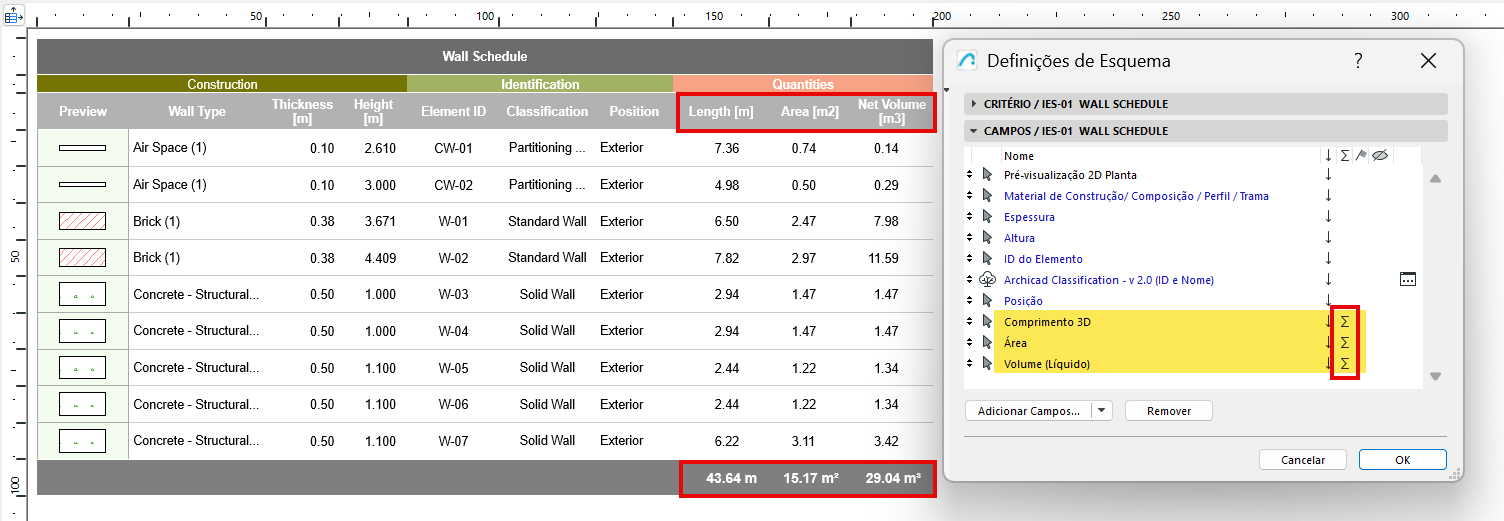Toggle sum icon for Comprimento 3D field
This screenshot has height=521, width=1504.
tap(1344, 322)
